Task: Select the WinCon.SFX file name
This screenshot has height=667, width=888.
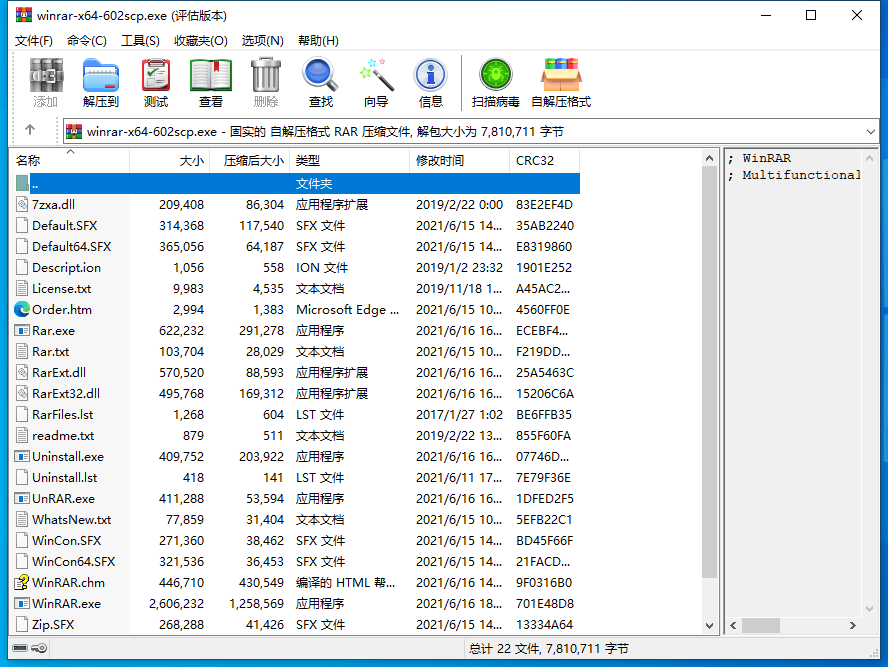Action: 66,540
